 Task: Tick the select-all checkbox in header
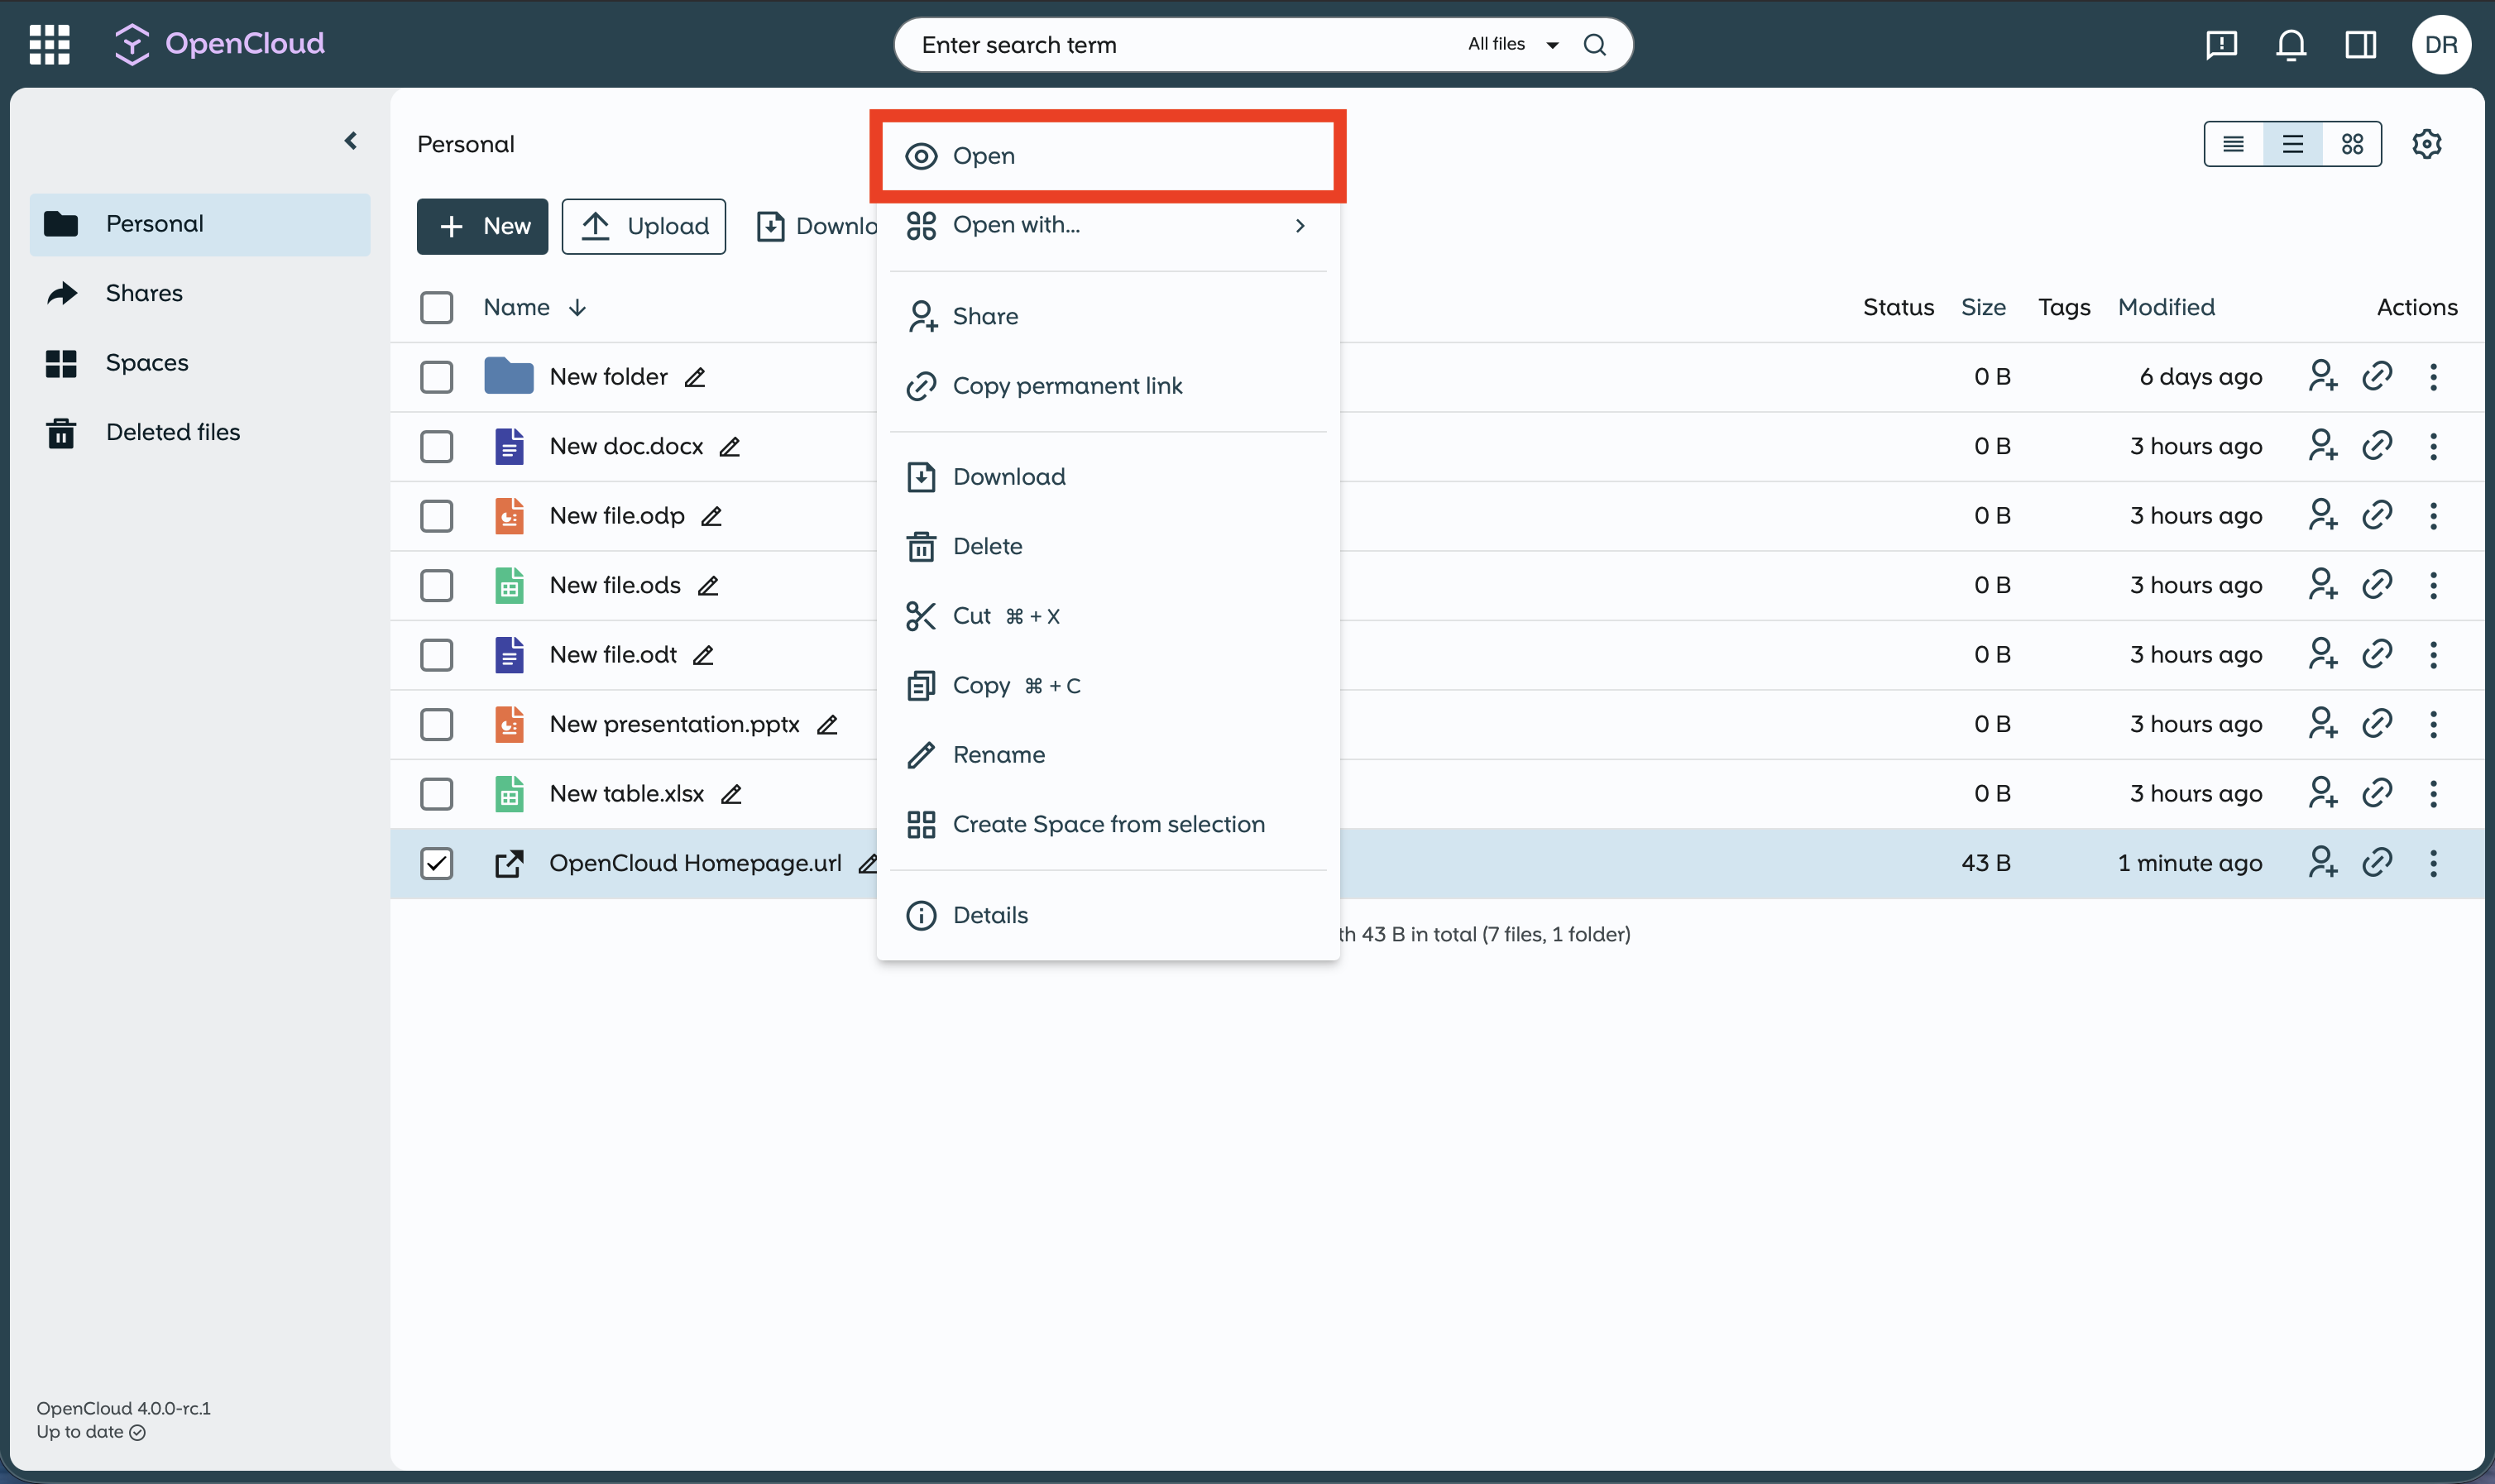tap(436, 307)
